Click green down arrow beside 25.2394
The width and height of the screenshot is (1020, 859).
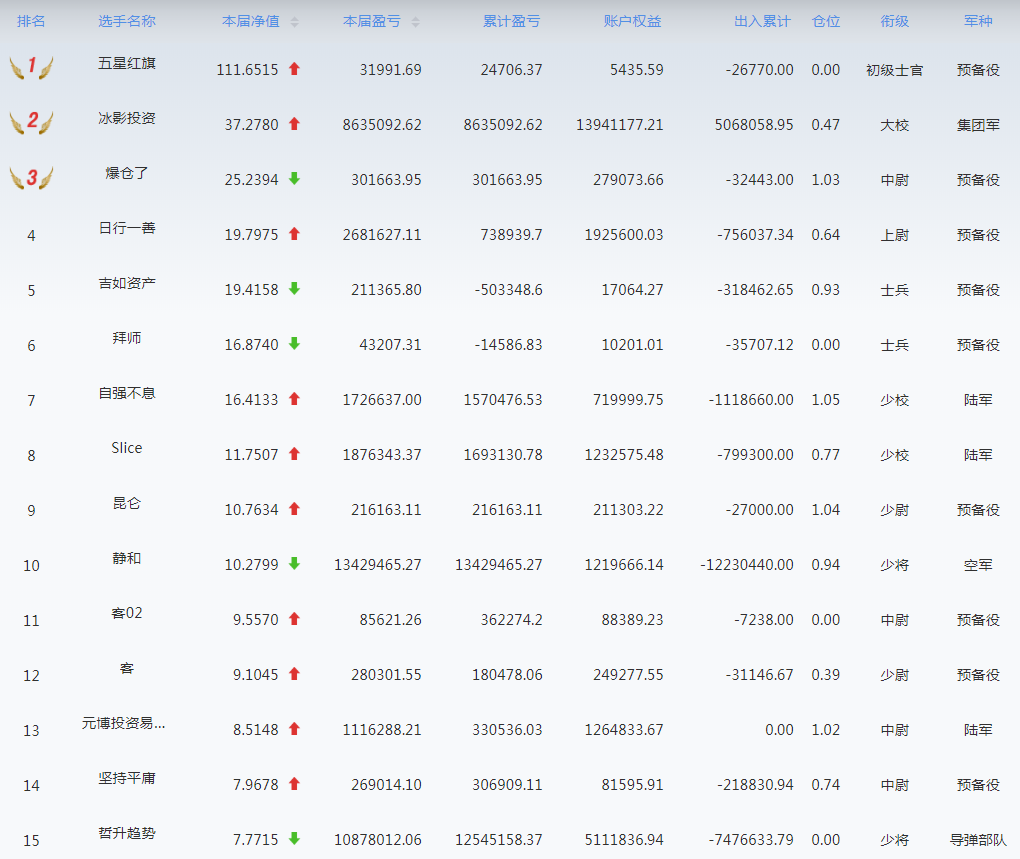[x=294, y=179]
